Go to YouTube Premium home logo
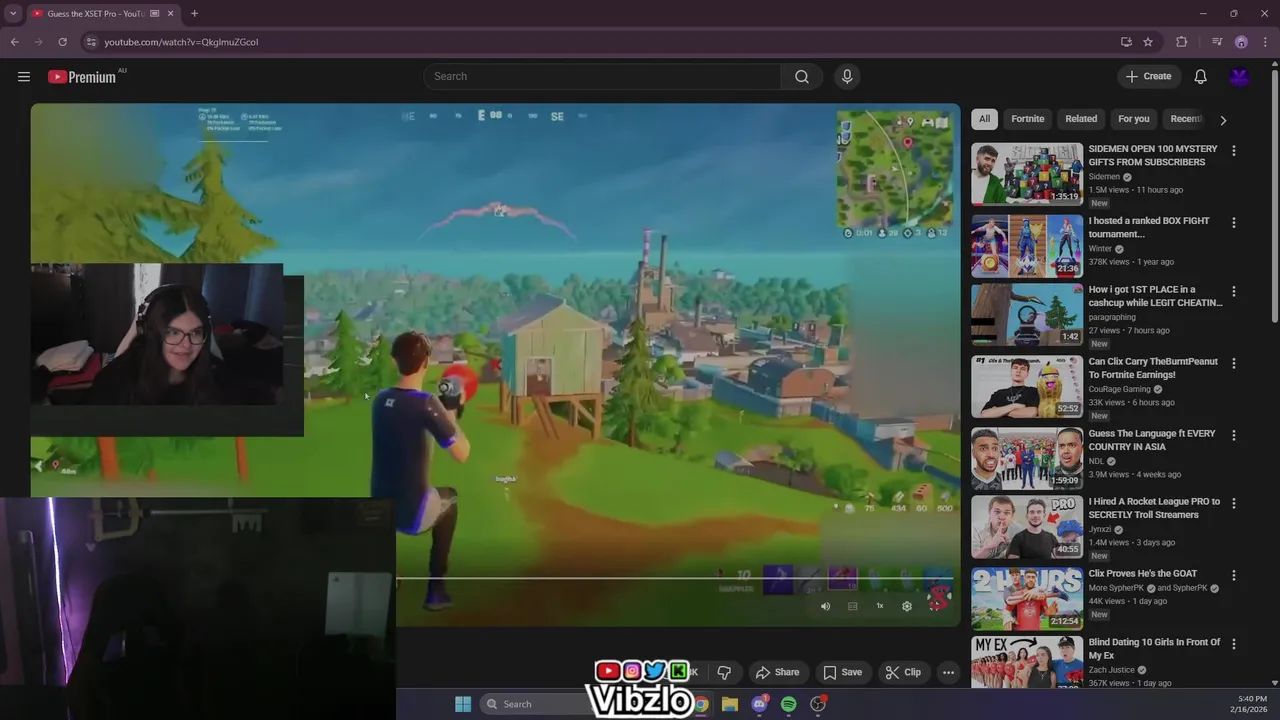The image size is (1280, 720). coord(83,77)
